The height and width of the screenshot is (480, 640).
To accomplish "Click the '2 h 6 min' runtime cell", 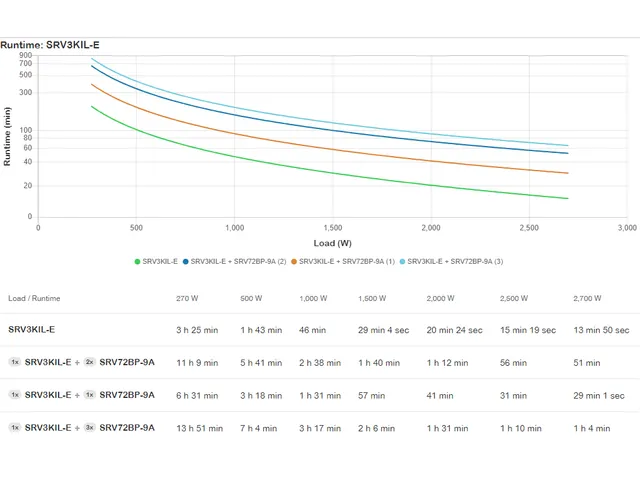I will tap(376, 428).
